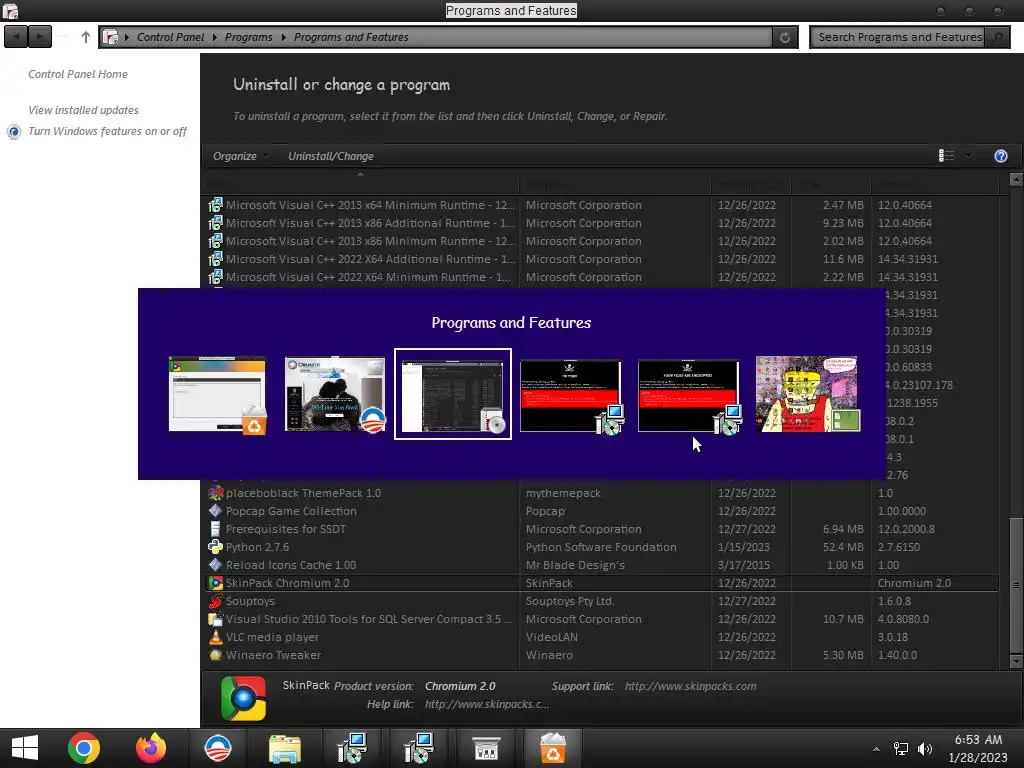Click the Windows Start button
The image size is (1024, 768).
coord(25,748)
